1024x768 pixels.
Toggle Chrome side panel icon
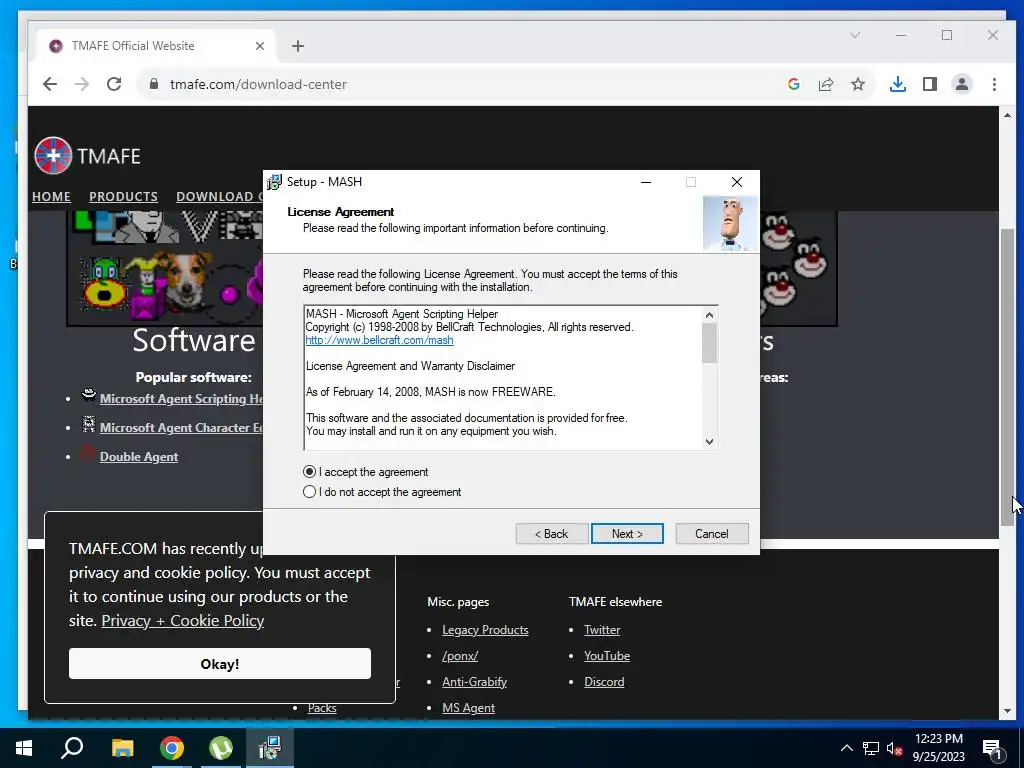click(930, 84)
